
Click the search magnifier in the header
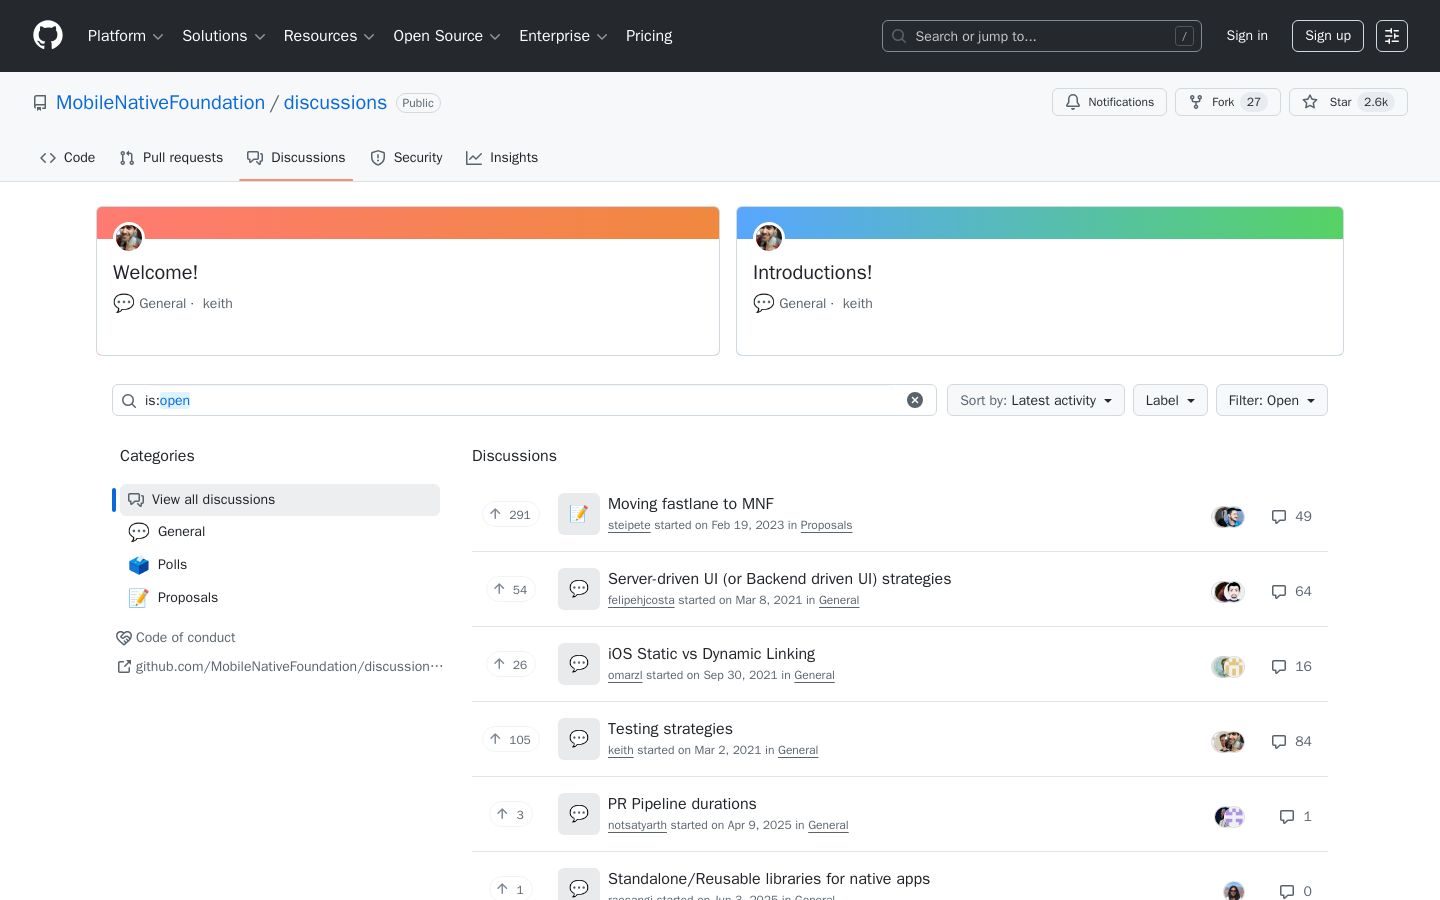(899, 36)
